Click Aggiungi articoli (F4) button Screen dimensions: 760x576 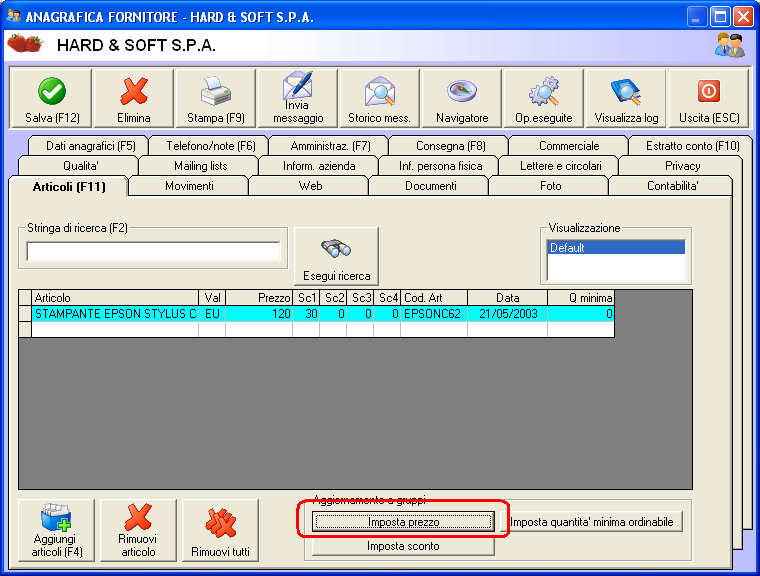click(x=57, y=530)
